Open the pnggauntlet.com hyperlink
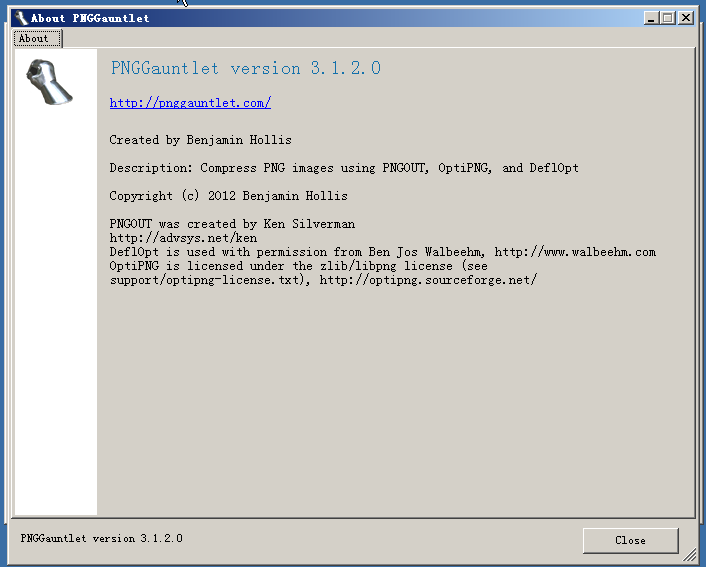Screen dimensions: 706x567 190,103
